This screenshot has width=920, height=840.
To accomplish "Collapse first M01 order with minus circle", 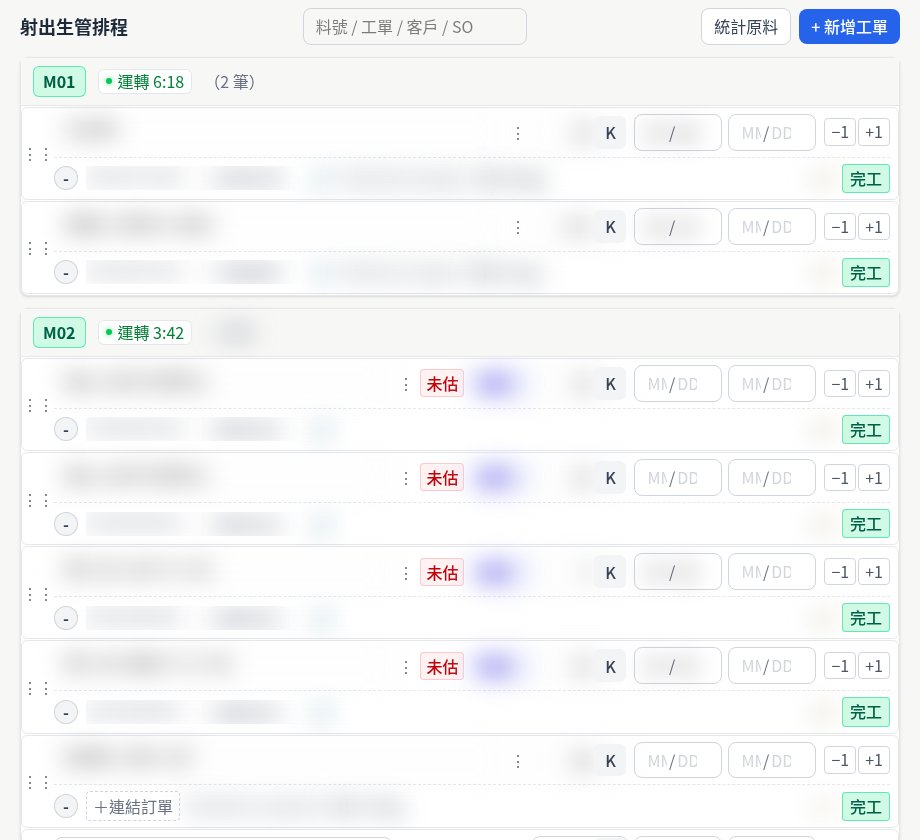I will [x=66, y=178].
